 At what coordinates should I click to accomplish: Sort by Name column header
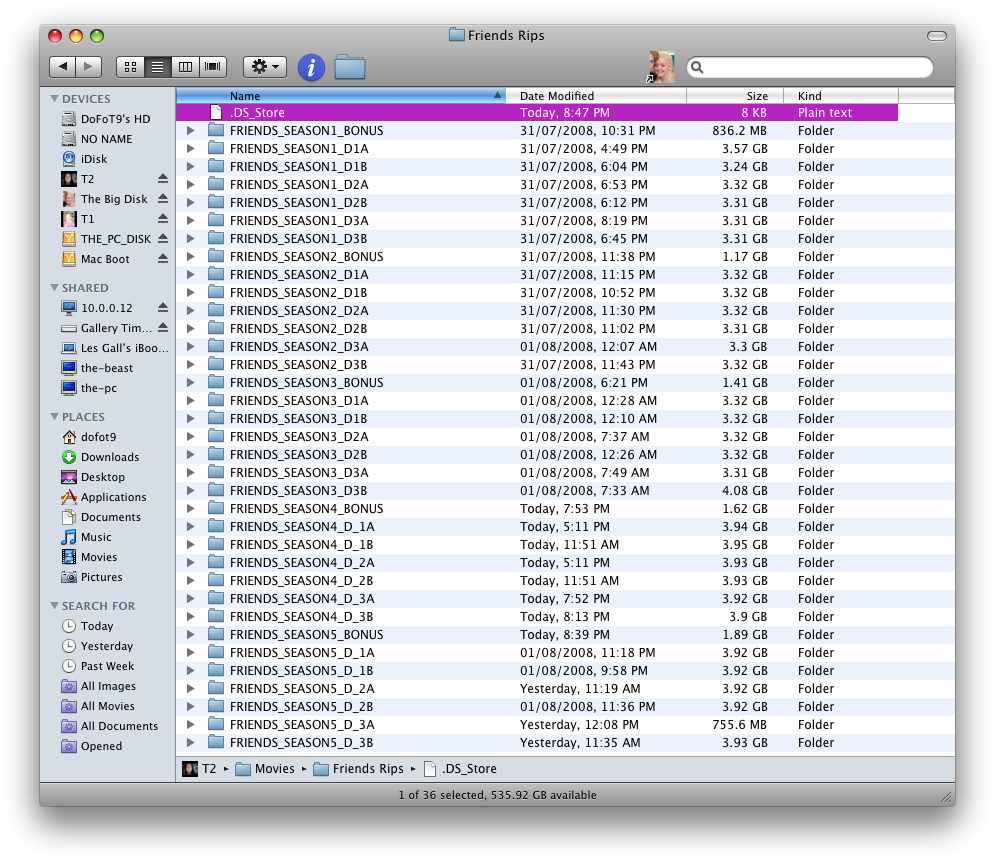tap(341, 96)
